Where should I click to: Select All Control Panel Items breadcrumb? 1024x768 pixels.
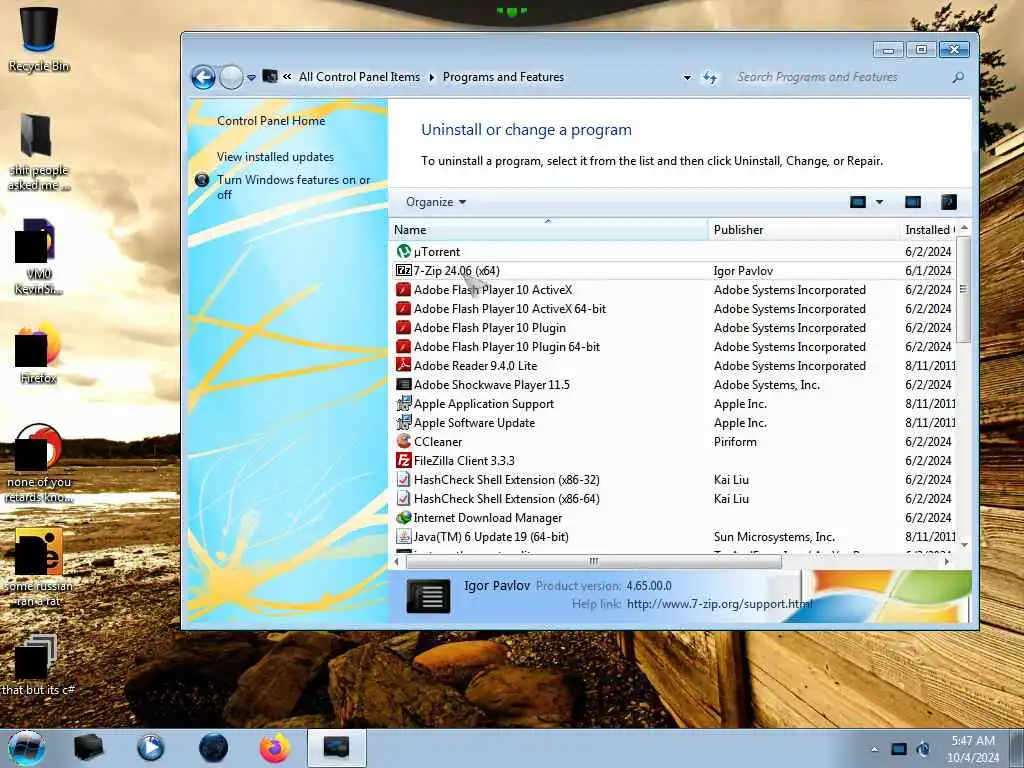point(359,77)
